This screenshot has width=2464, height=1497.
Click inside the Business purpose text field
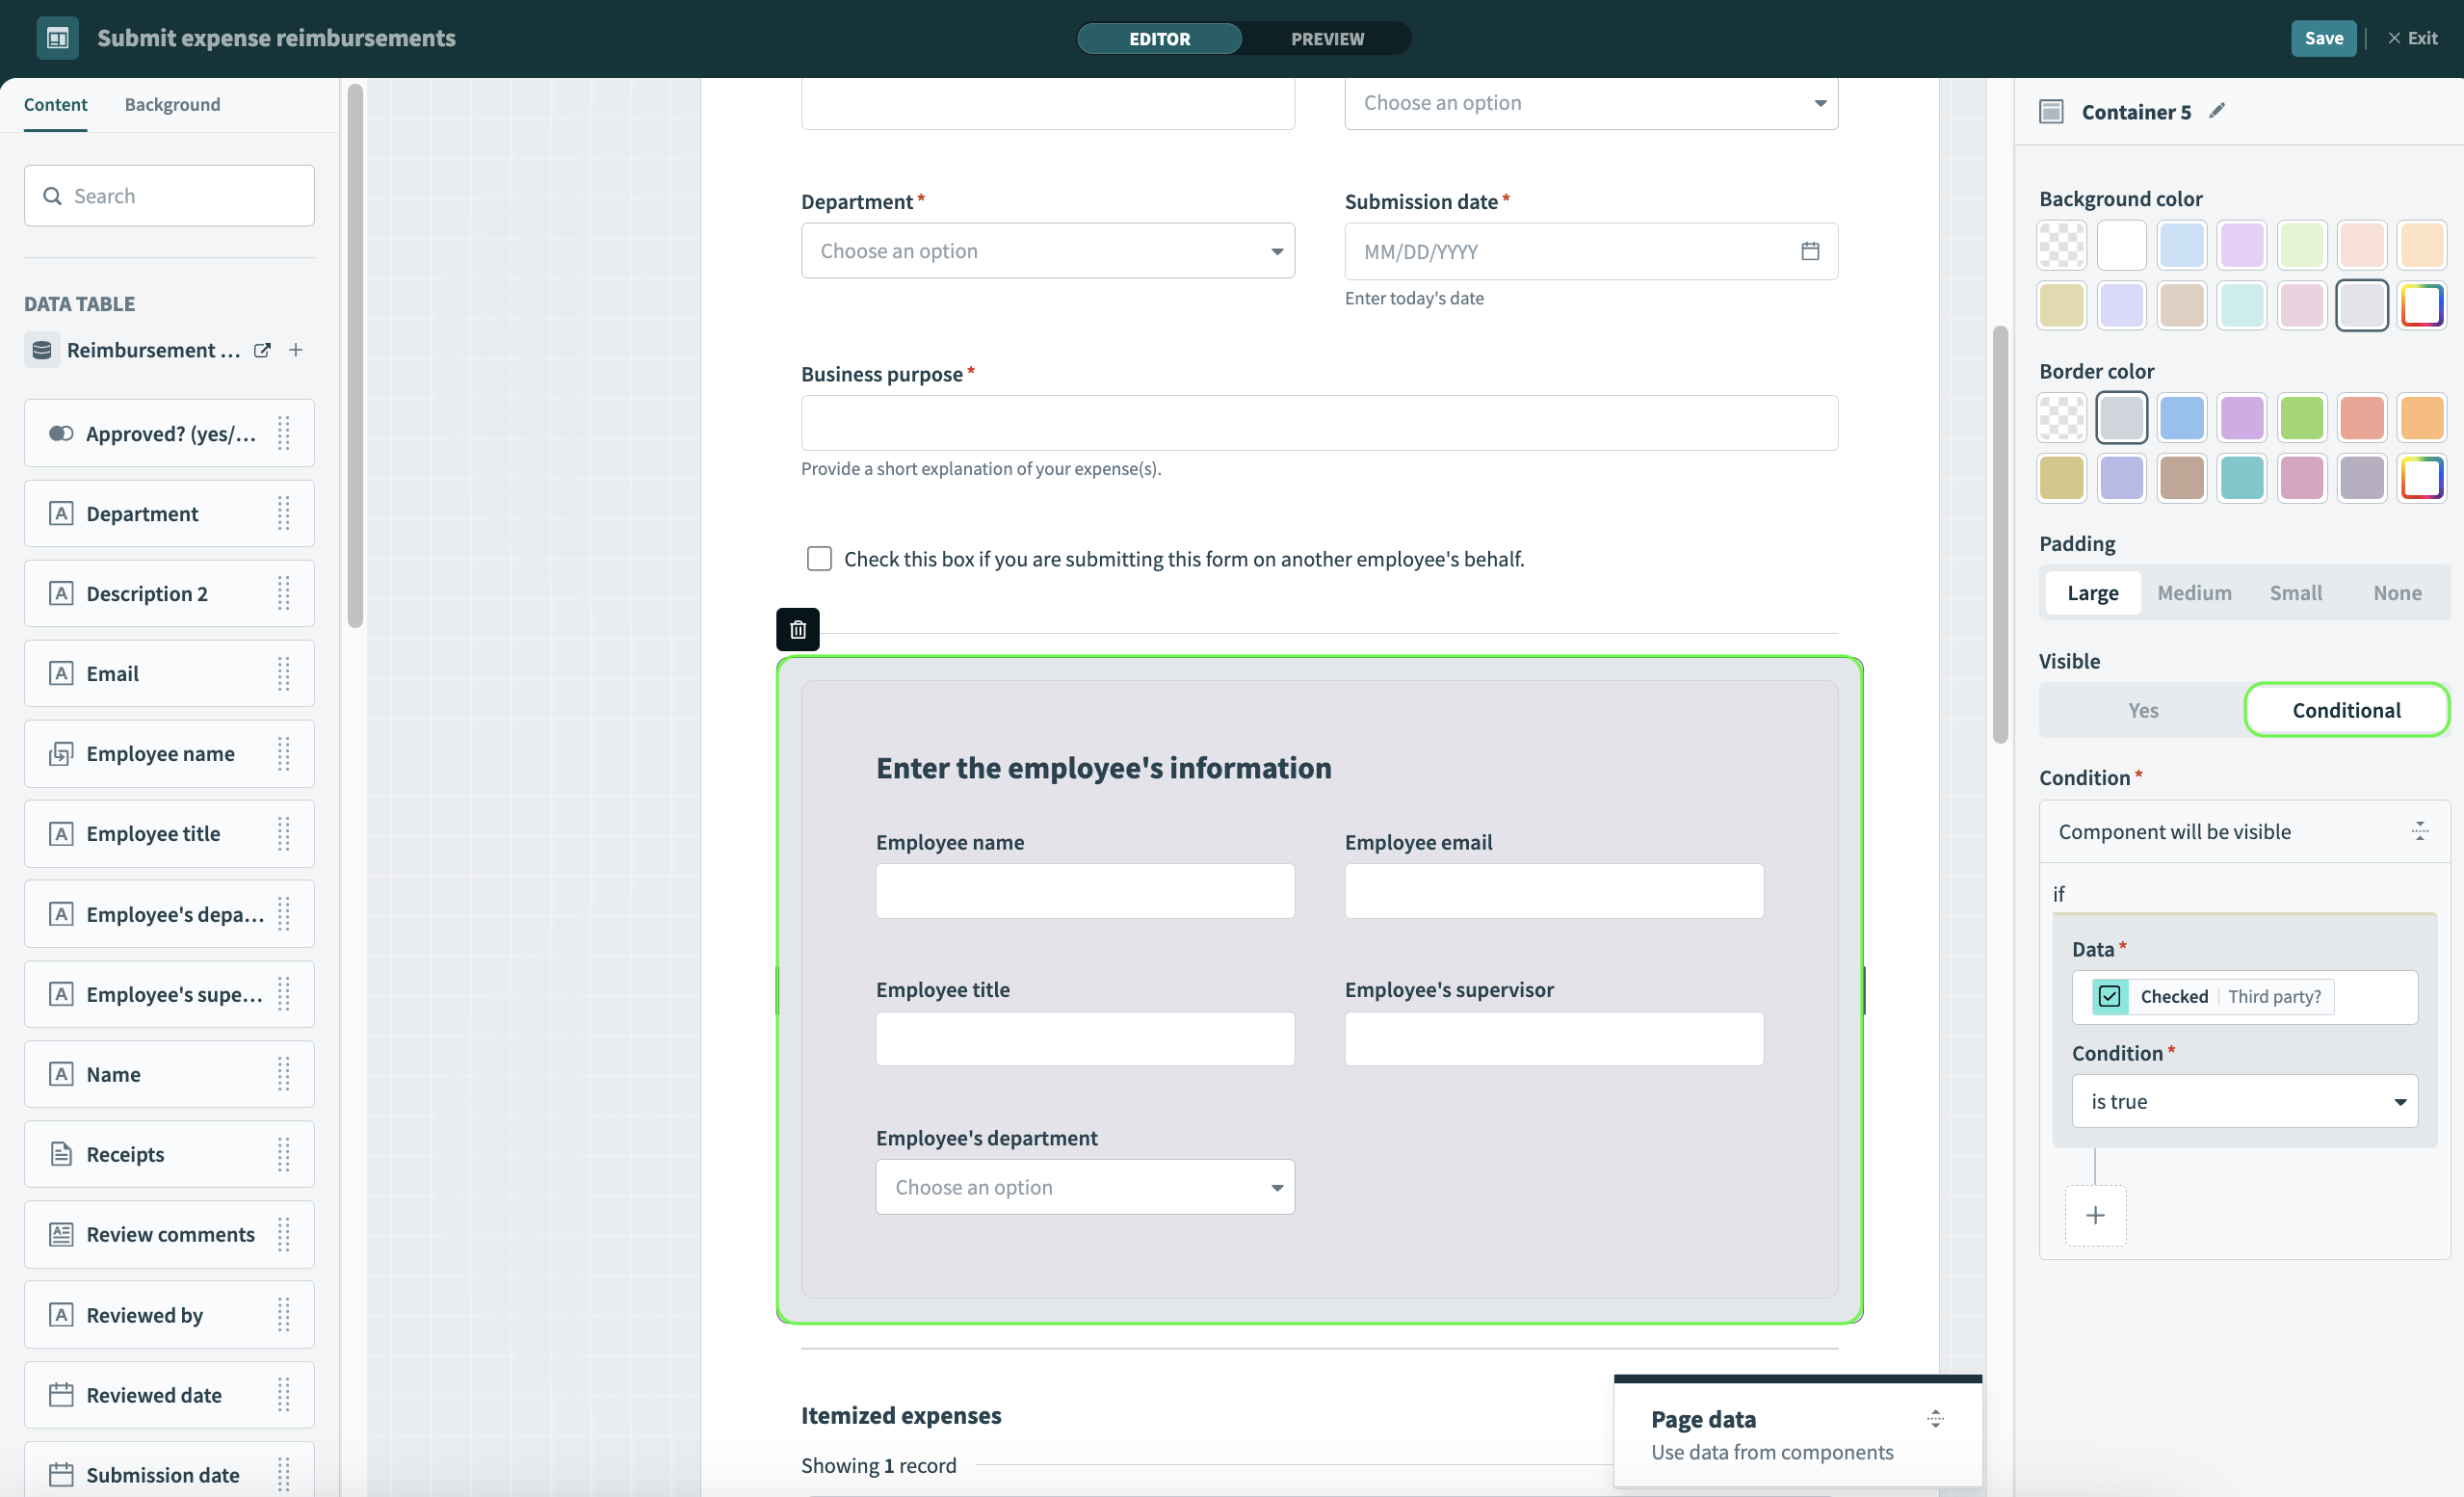click(x=1318, y=423)
